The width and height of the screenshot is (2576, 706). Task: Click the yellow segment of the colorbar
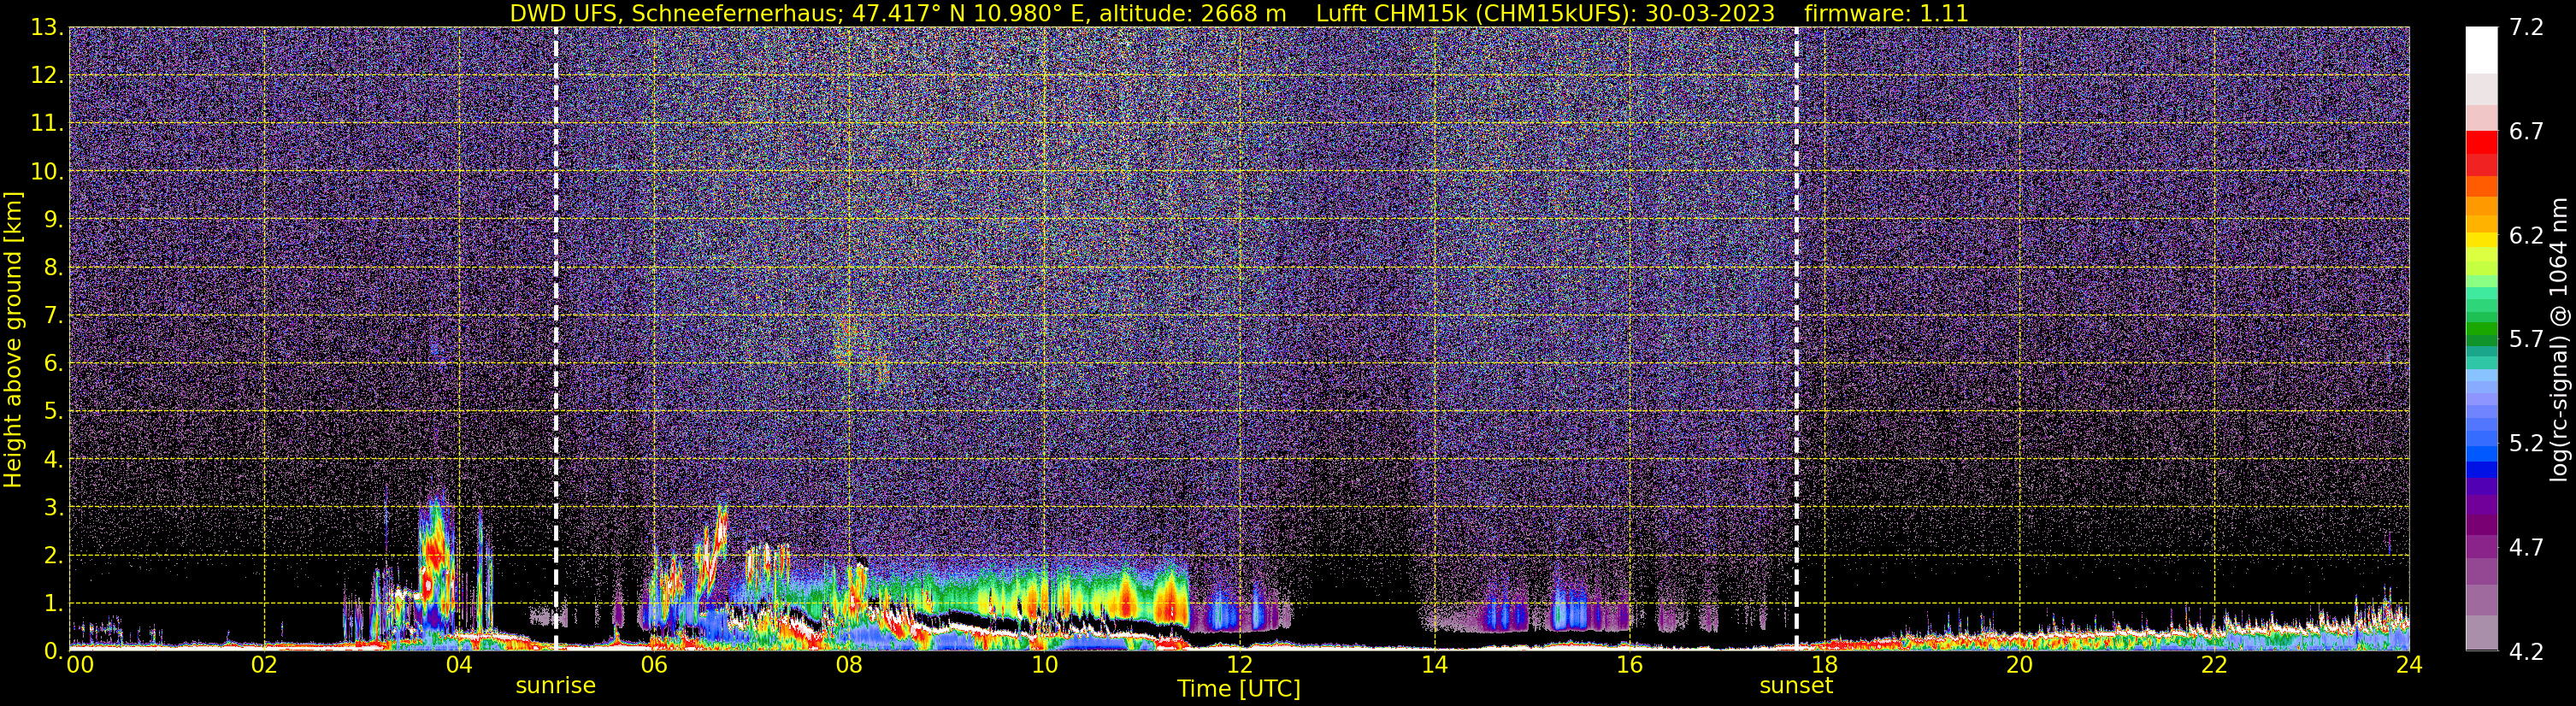tap(2482, 240)
